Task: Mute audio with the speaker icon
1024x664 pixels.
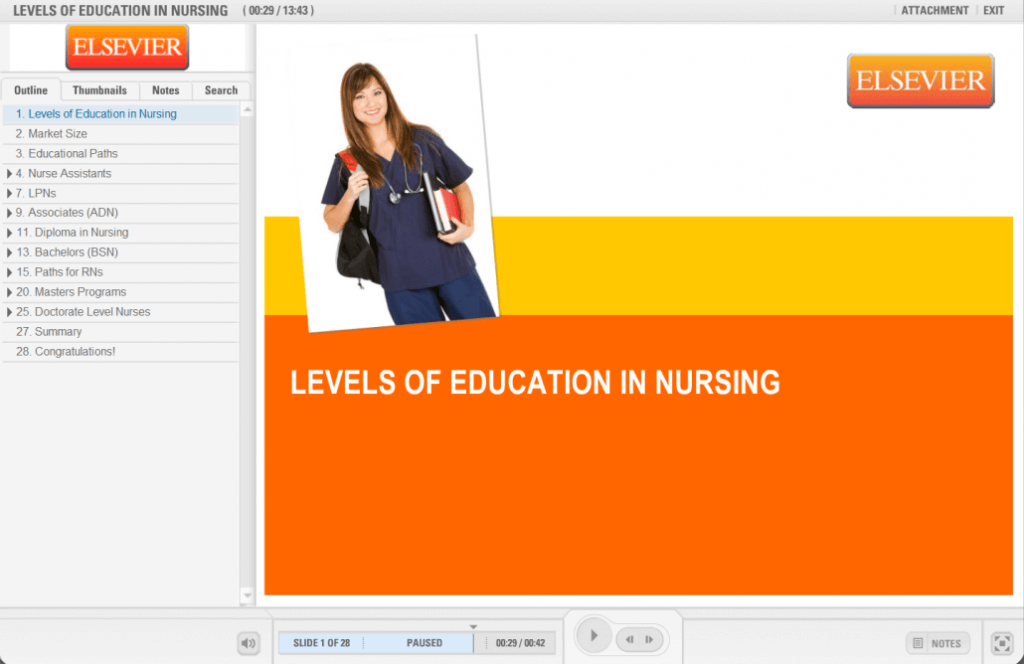Action: click(x=248, y=643)
